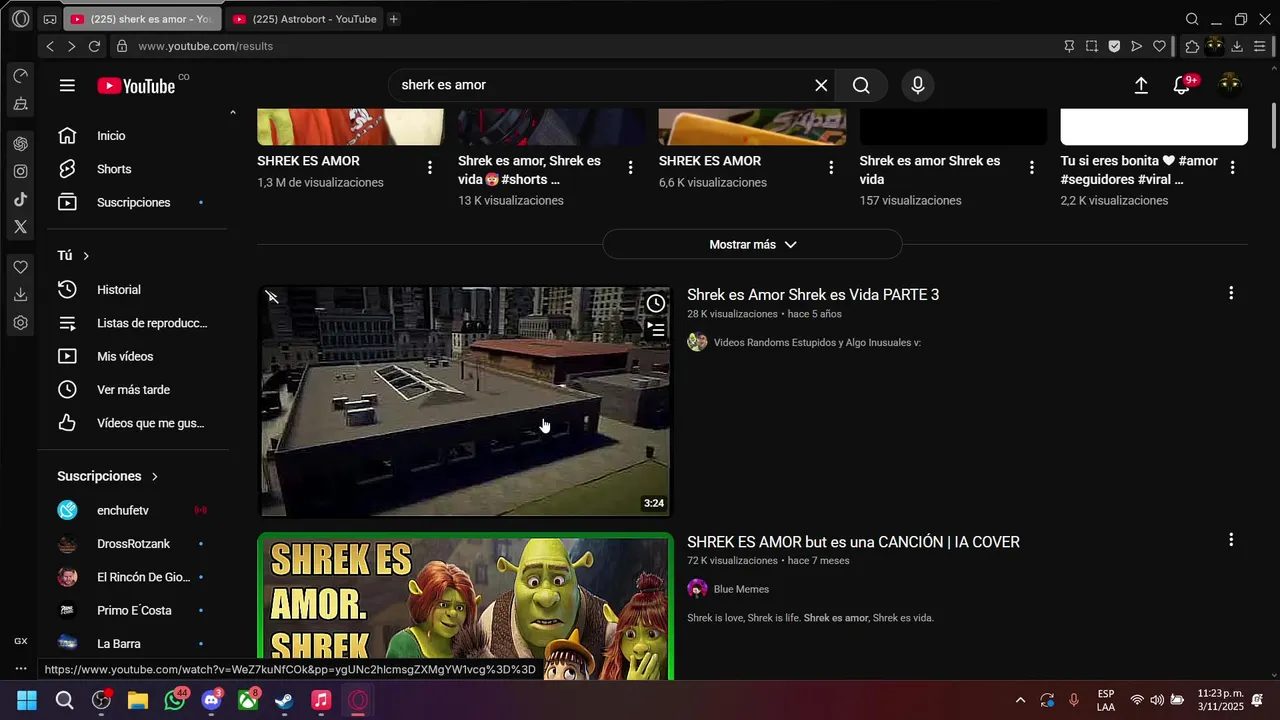Open the Opera GX main menu logo

coord(20,19)
